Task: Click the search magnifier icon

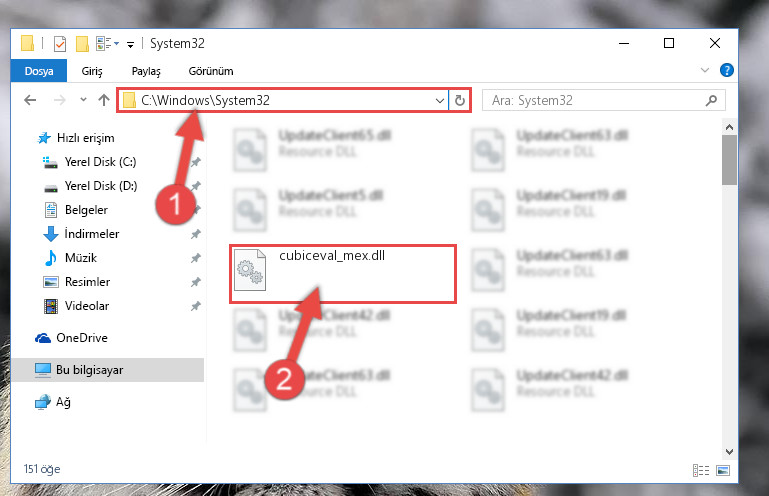Action: (x=711, y=101)
